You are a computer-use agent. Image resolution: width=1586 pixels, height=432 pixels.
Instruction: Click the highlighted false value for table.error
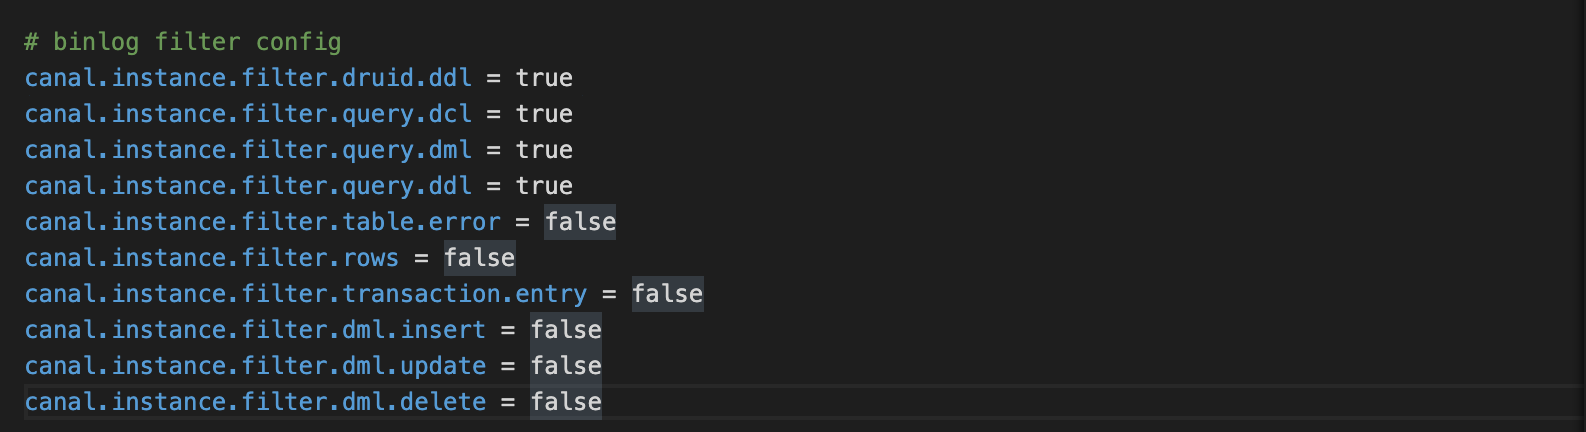point(580,222)
